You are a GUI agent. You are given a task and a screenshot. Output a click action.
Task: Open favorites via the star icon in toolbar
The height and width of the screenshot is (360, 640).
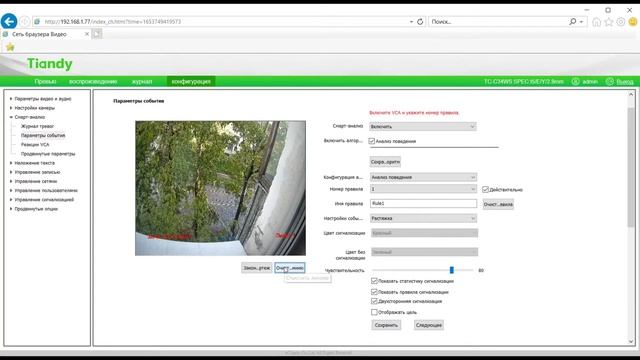[x=609, y=22]
